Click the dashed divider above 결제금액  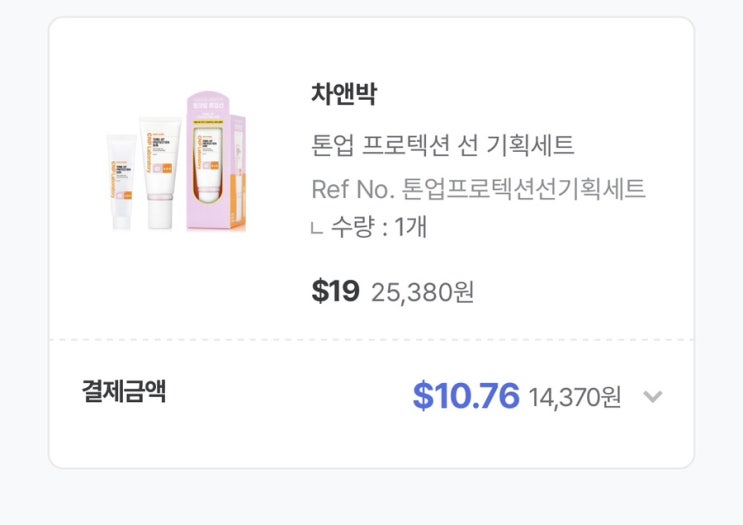tap(371, 340)
